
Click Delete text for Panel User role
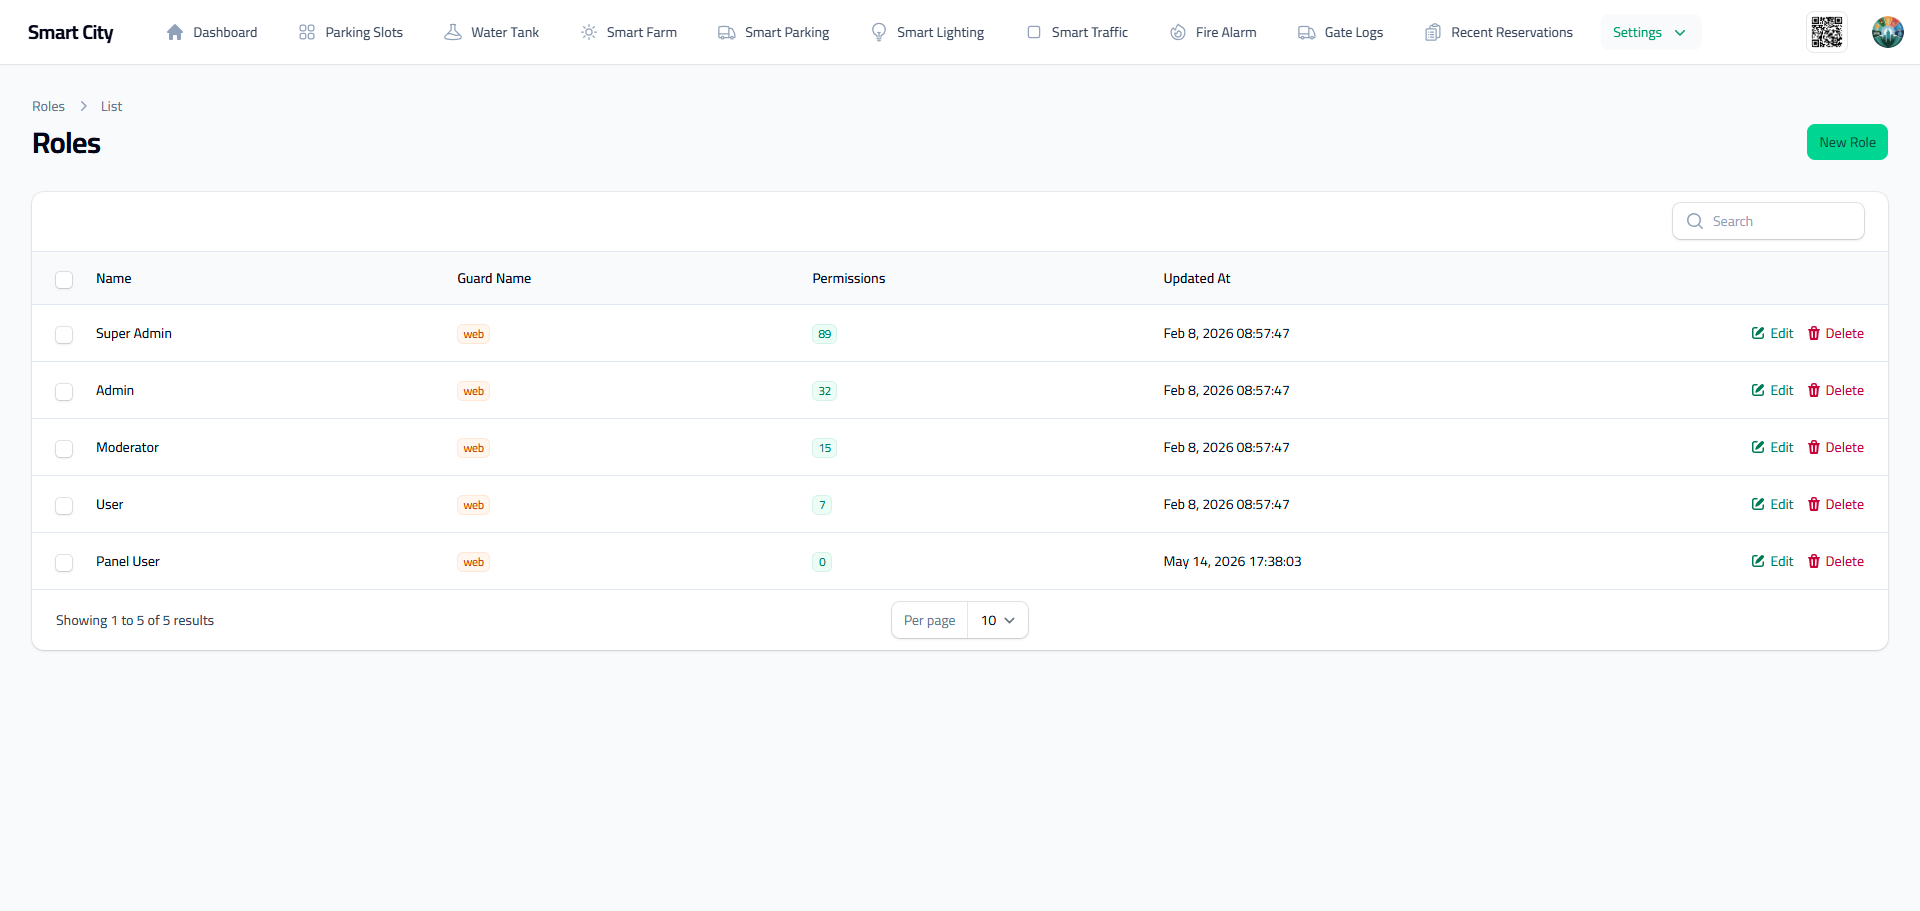click(x=1844, y=561)
